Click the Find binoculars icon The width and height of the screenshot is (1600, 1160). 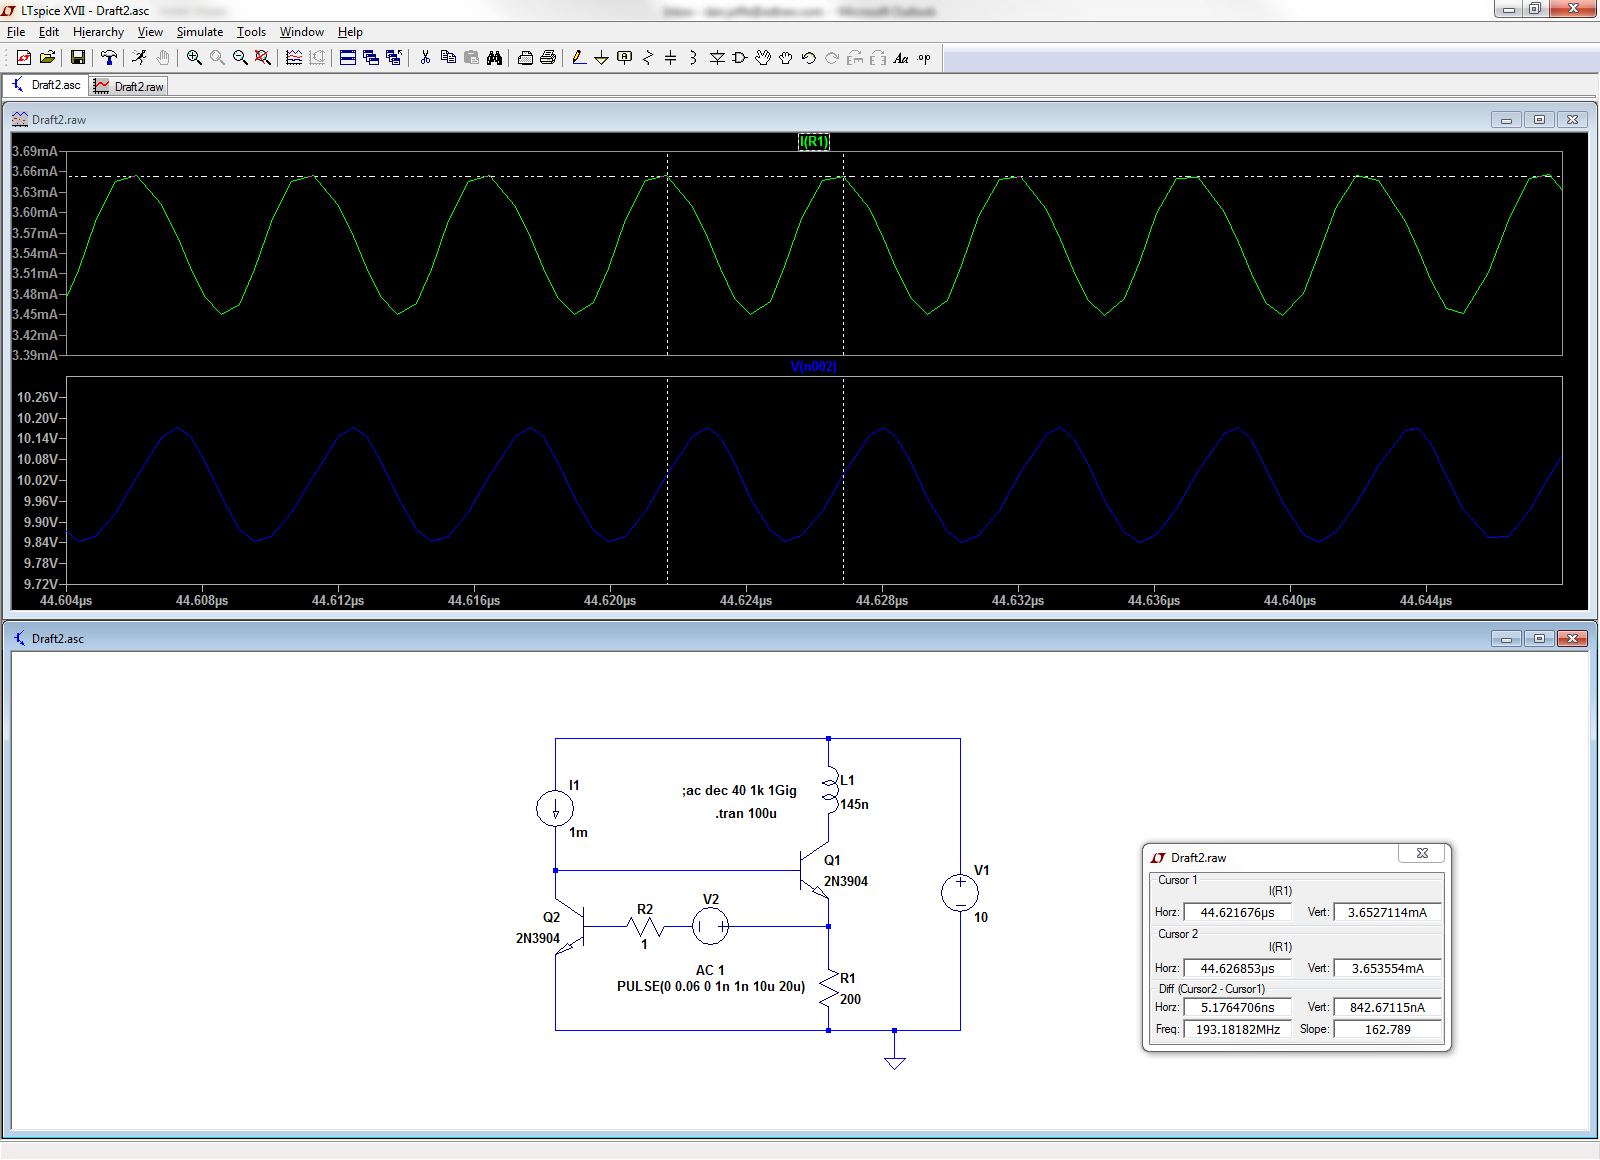coord(494,58)
